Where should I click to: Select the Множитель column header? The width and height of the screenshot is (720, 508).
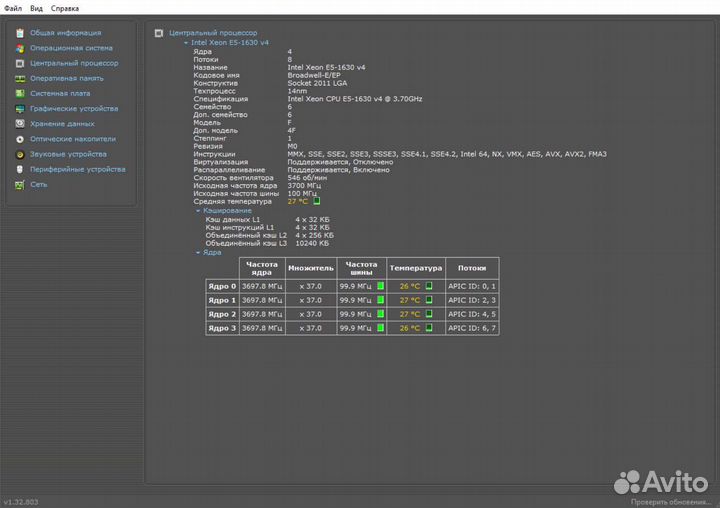[311, 268]
